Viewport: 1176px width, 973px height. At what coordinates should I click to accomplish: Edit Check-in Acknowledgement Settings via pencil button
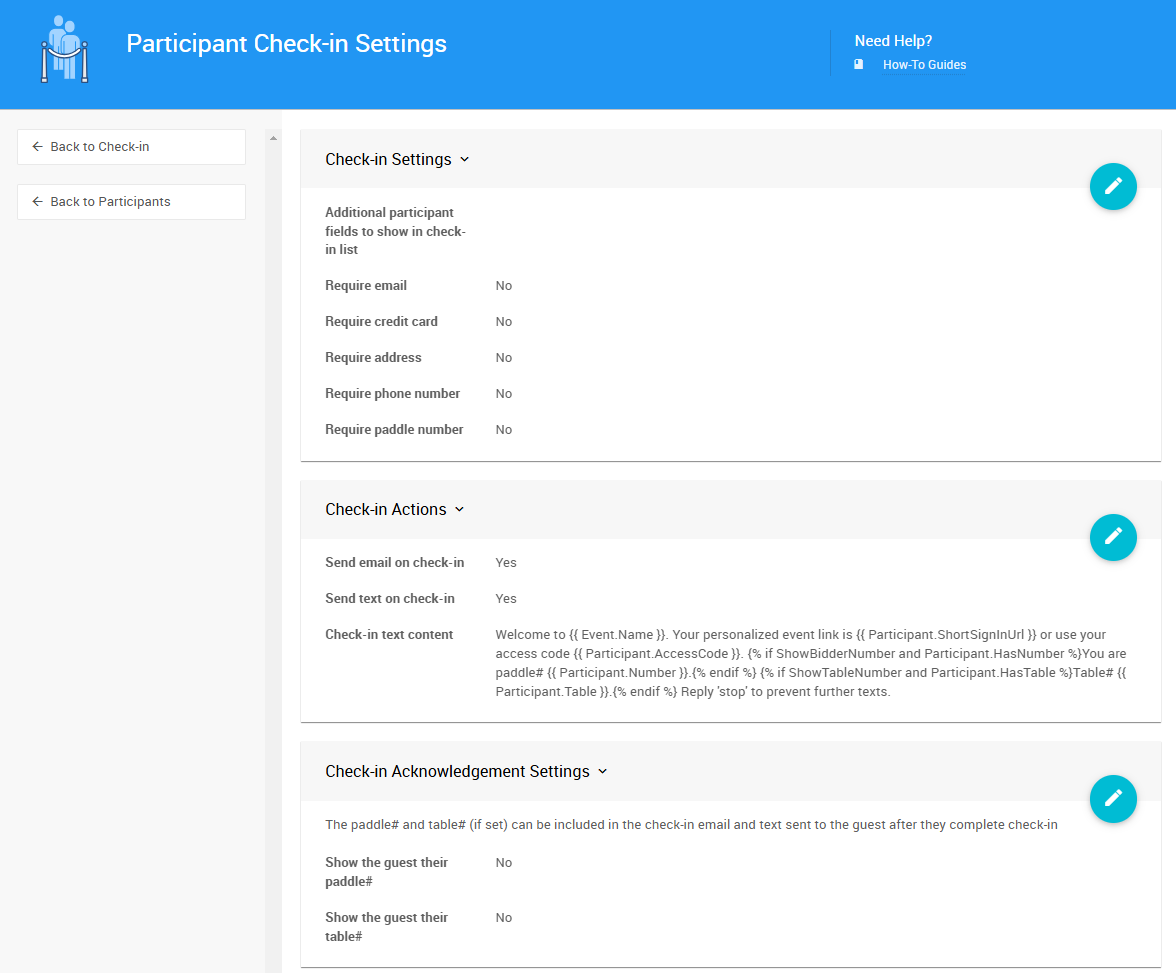click(1113, 798)
